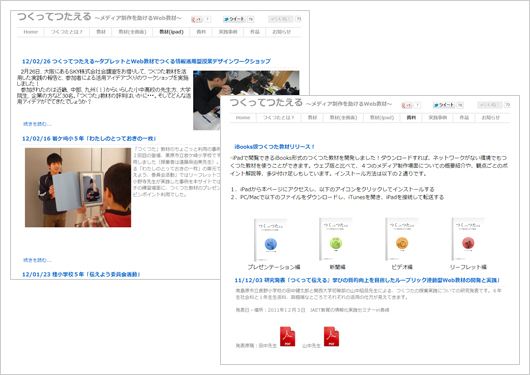Download プレゼンテーション編 iBooks cover icon
The width and height of the screenshot is (530, 375).
click(270, 240)
